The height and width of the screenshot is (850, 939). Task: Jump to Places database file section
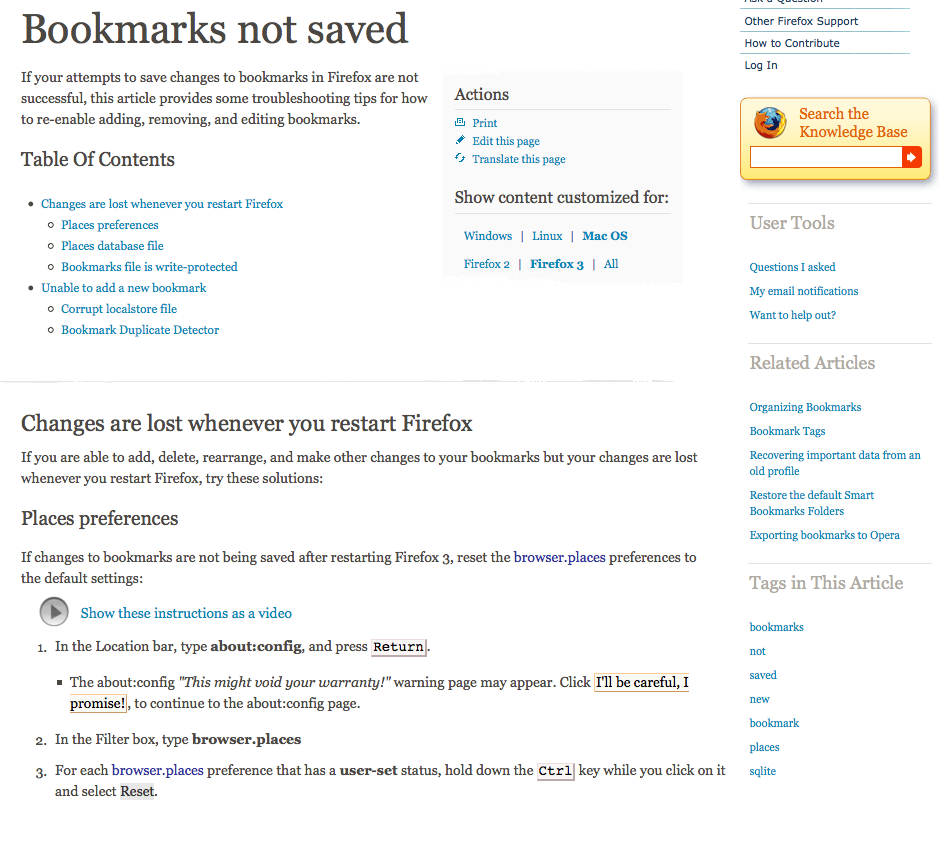112,246
